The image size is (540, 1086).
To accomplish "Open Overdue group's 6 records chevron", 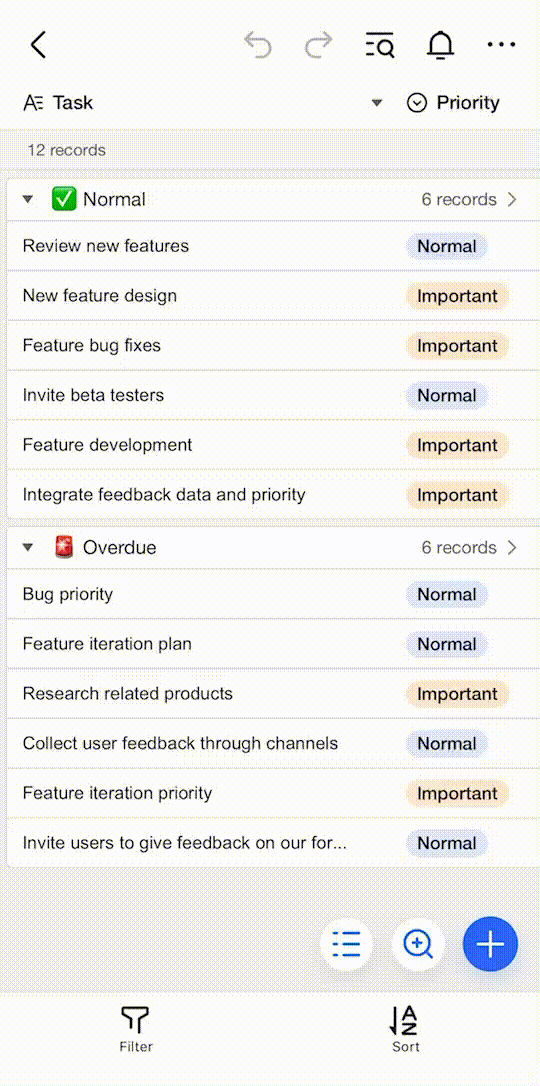I will [512, 548].
